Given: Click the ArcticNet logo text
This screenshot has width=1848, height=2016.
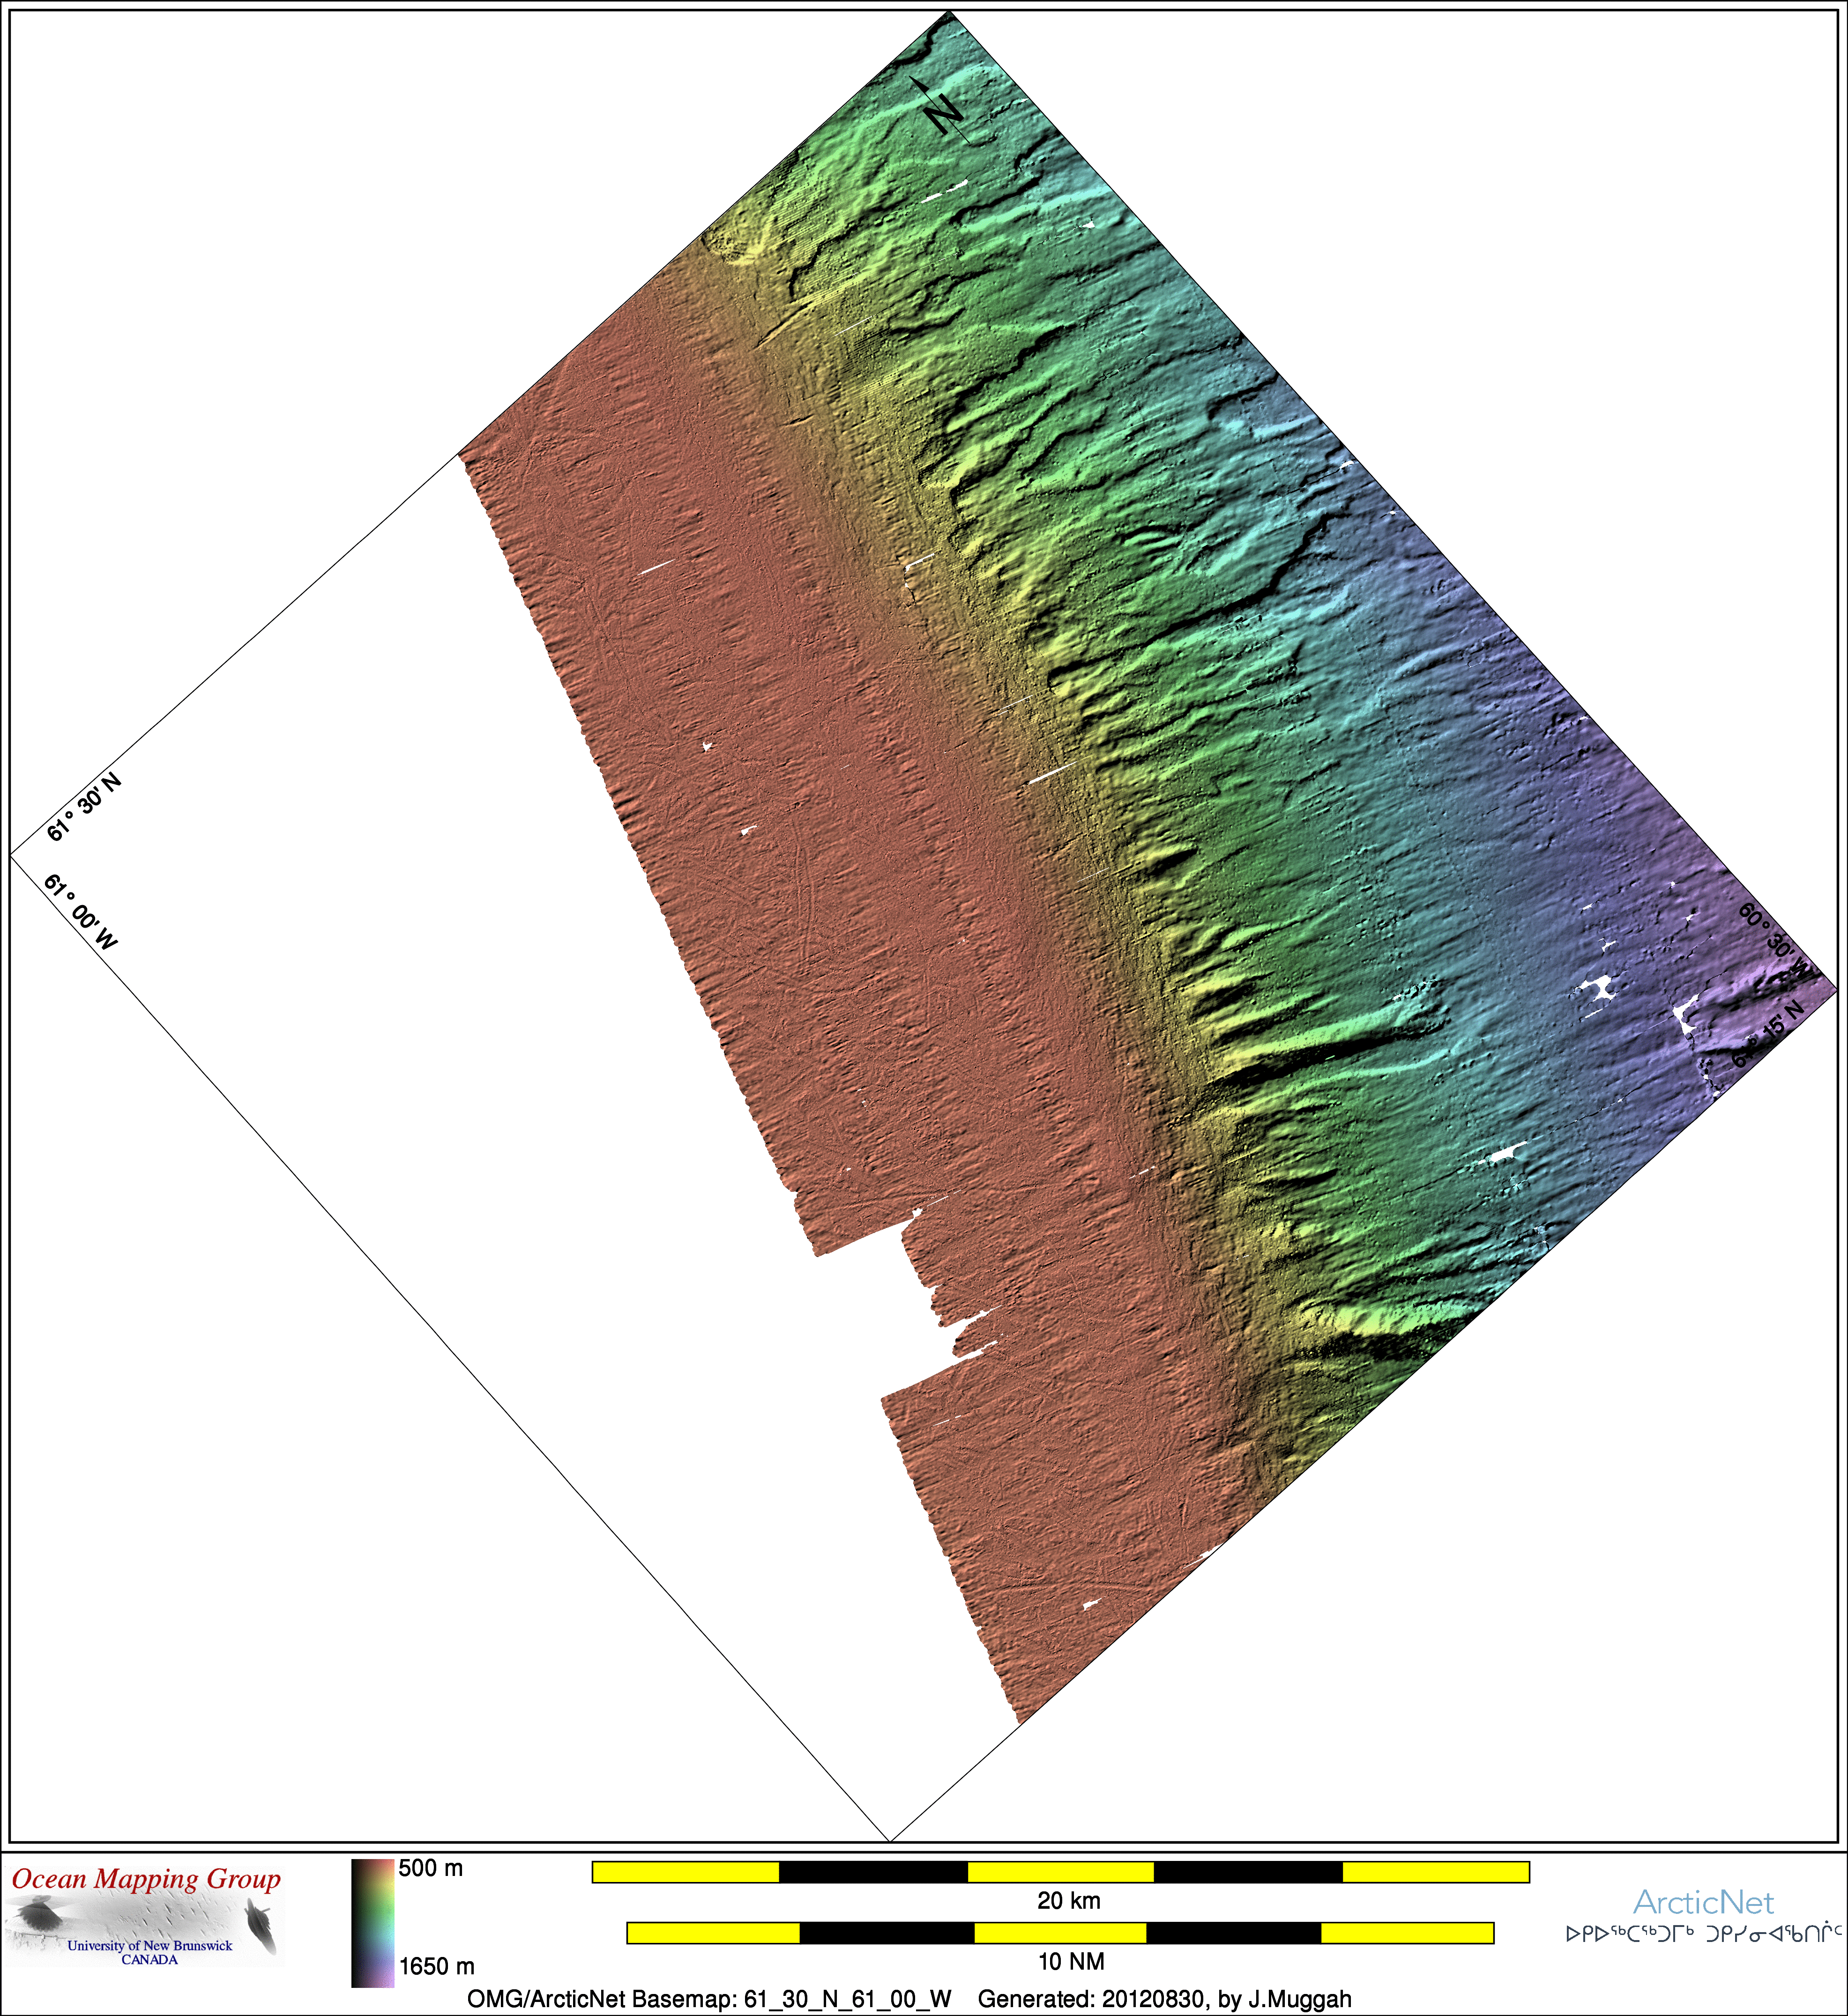Looking at the screenshot, I should [1703, 1902].
